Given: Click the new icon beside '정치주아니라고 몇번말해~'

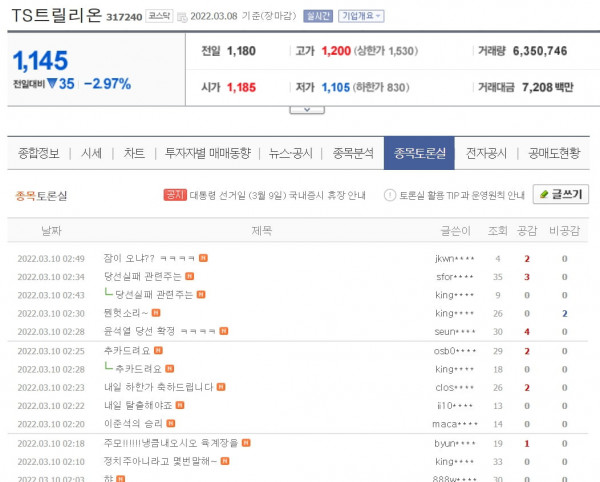Looking at the screenshot, I should point(225,461).
